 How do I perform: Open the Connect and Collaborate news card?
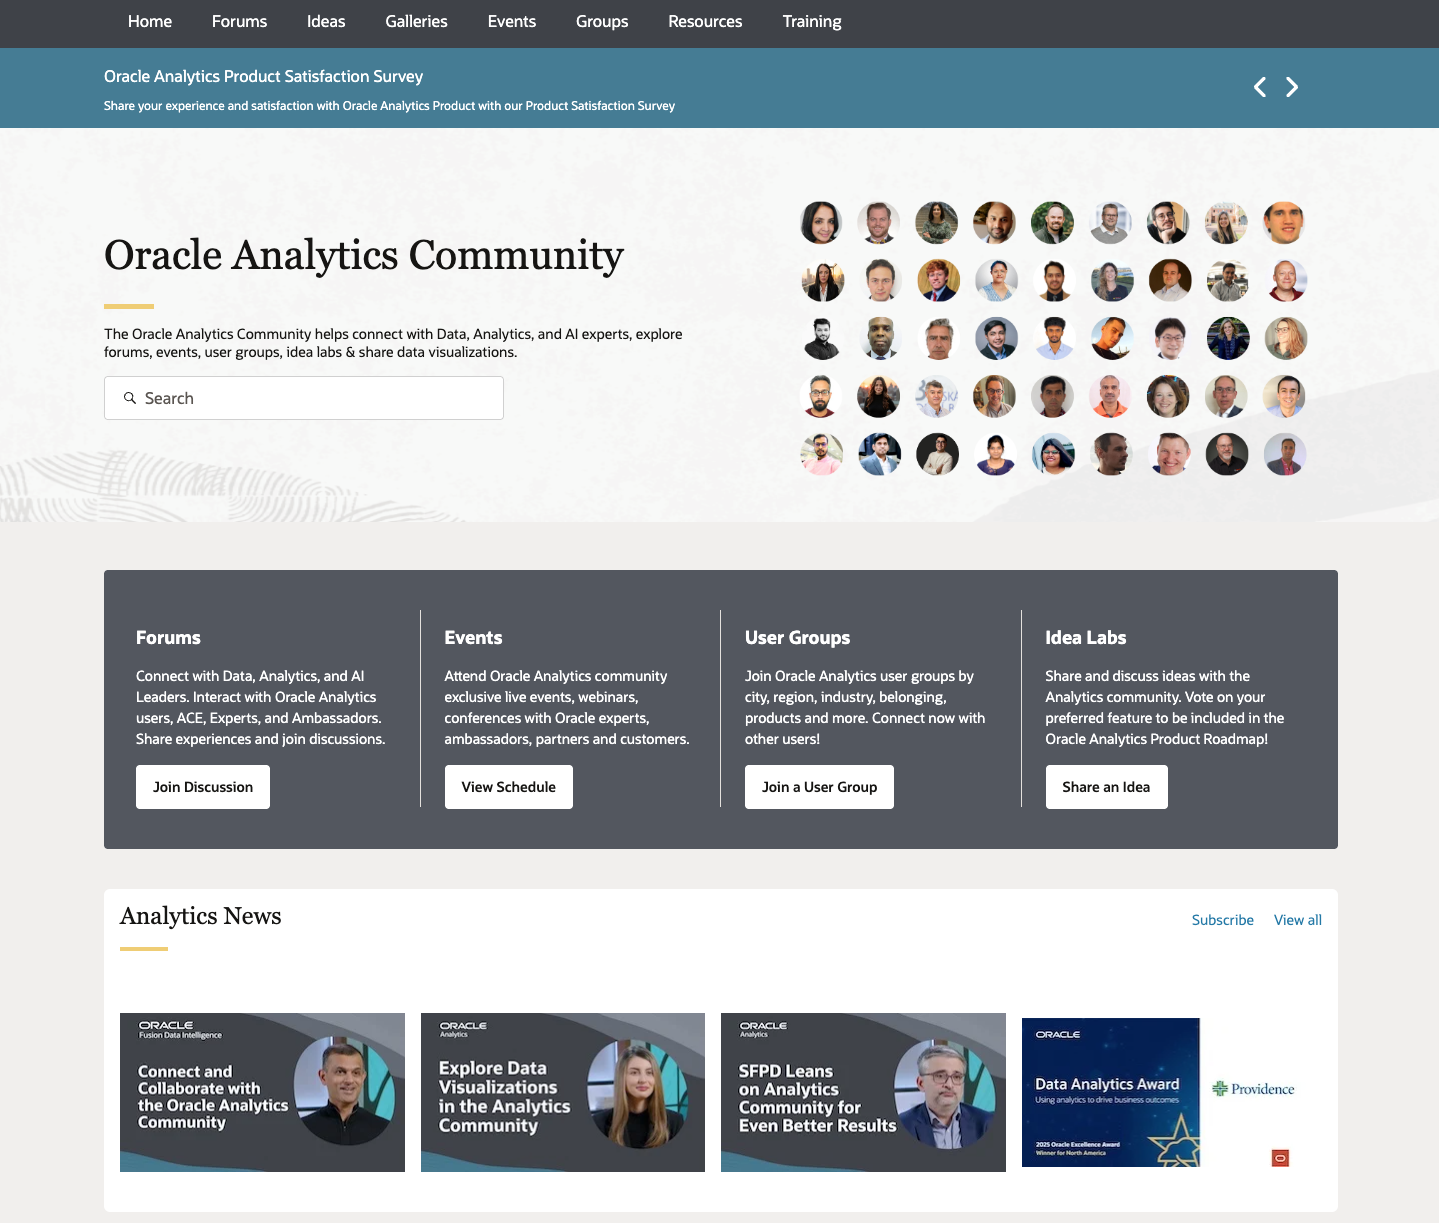tap(262, 1092)
